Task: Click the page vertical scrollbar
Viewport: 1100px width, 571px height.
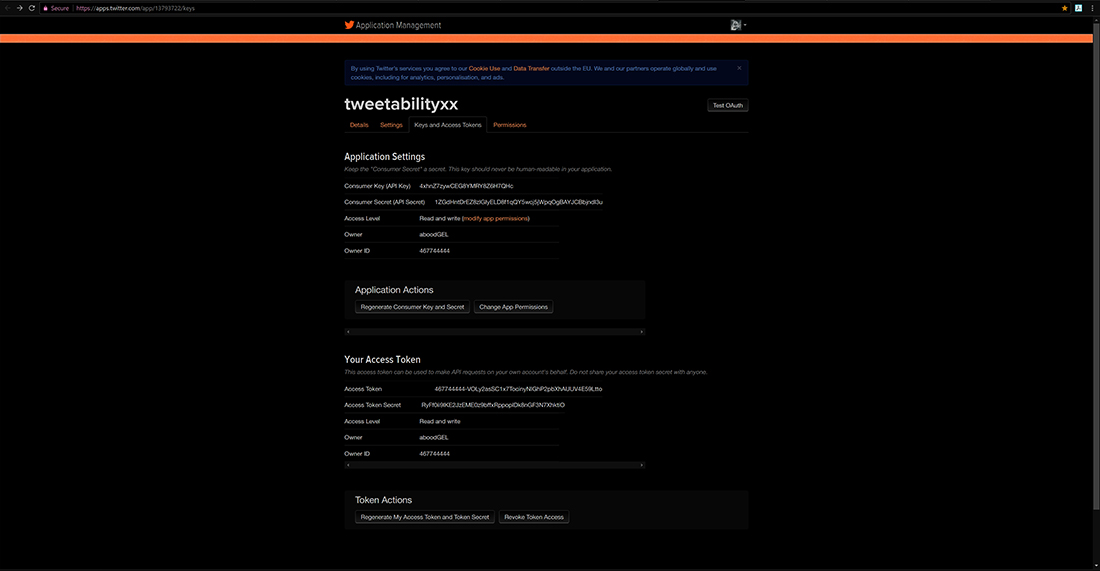Action: click(1096, 267)
